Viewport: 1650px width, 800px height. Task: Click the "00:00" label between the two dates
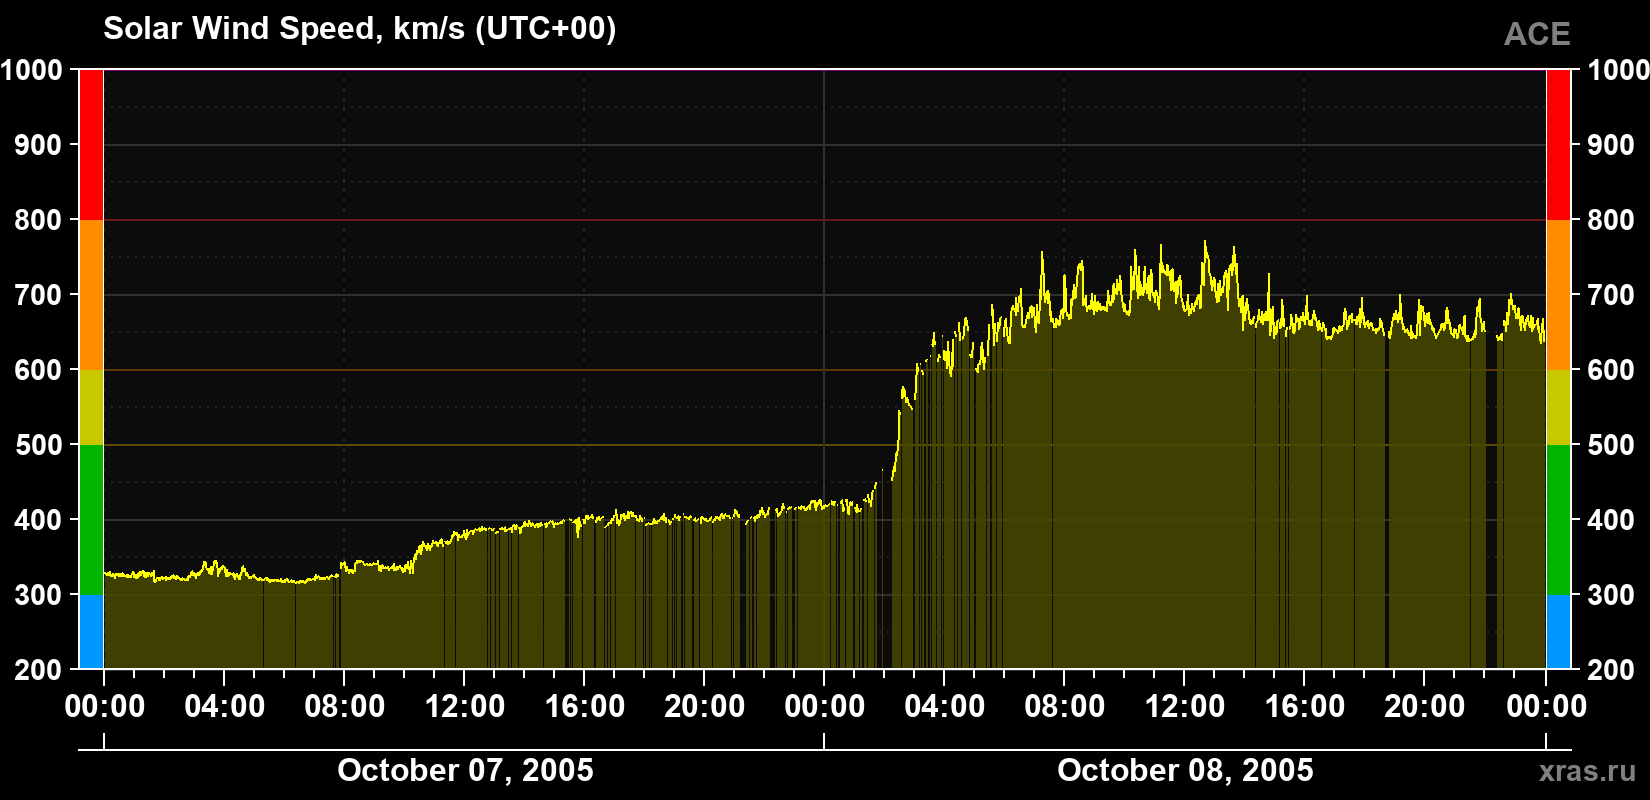pyautogui.click(x=825, y=707)
